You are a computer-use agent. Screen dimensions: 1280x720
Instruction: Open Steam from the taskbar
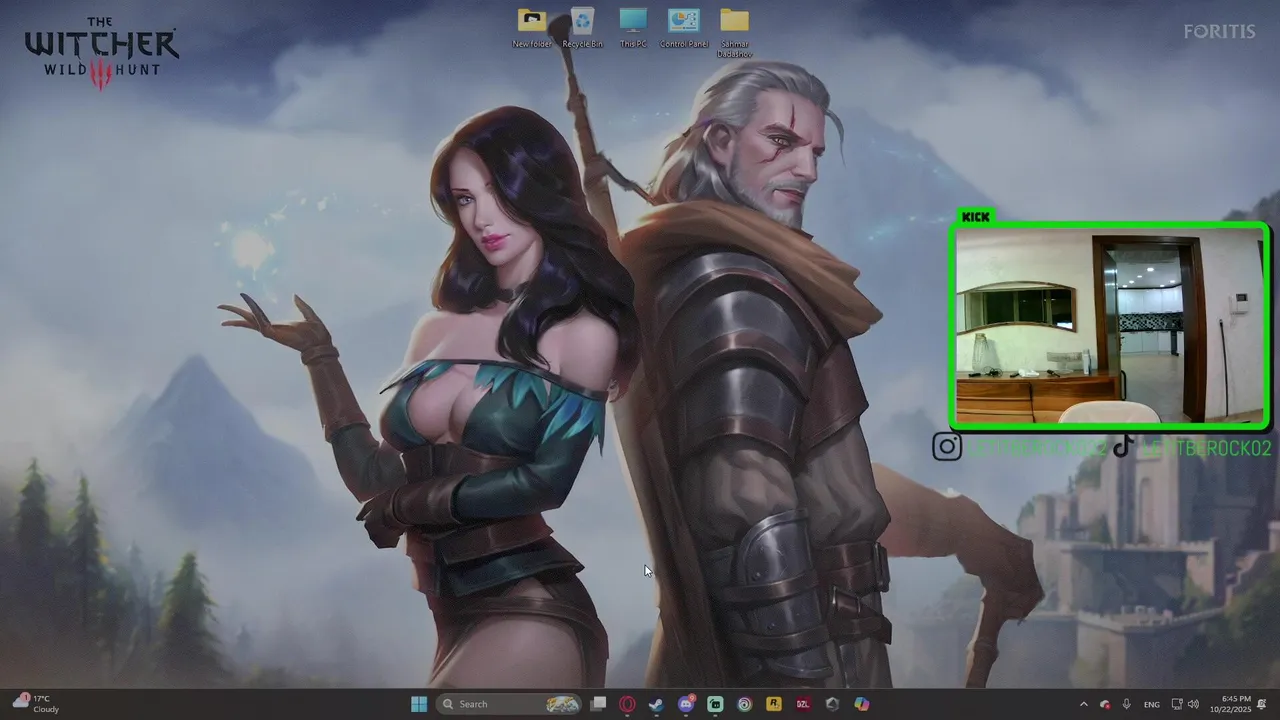(x=656, y=704)
